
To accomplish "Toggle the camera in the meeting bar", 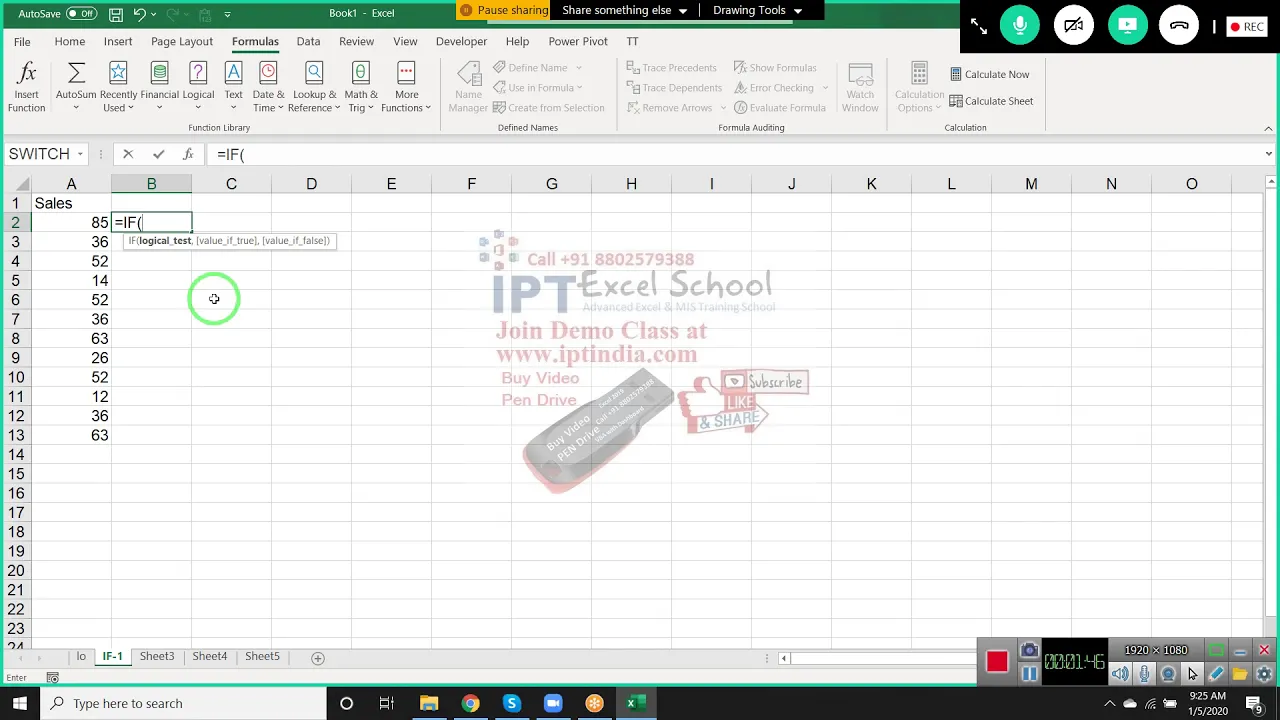I will [x=1074, y=27].
